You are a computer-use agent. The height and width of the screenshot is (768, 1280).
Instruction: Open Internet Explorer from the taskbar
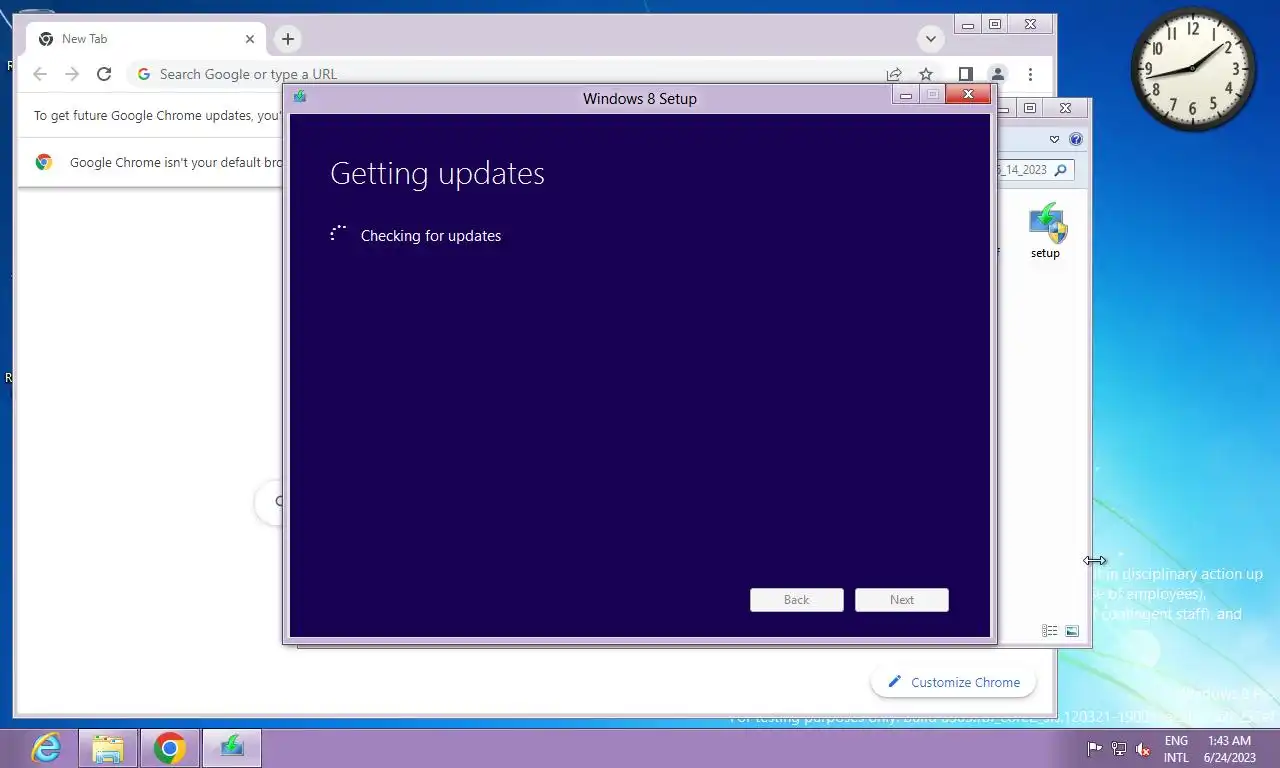click(x=45, y=748)
